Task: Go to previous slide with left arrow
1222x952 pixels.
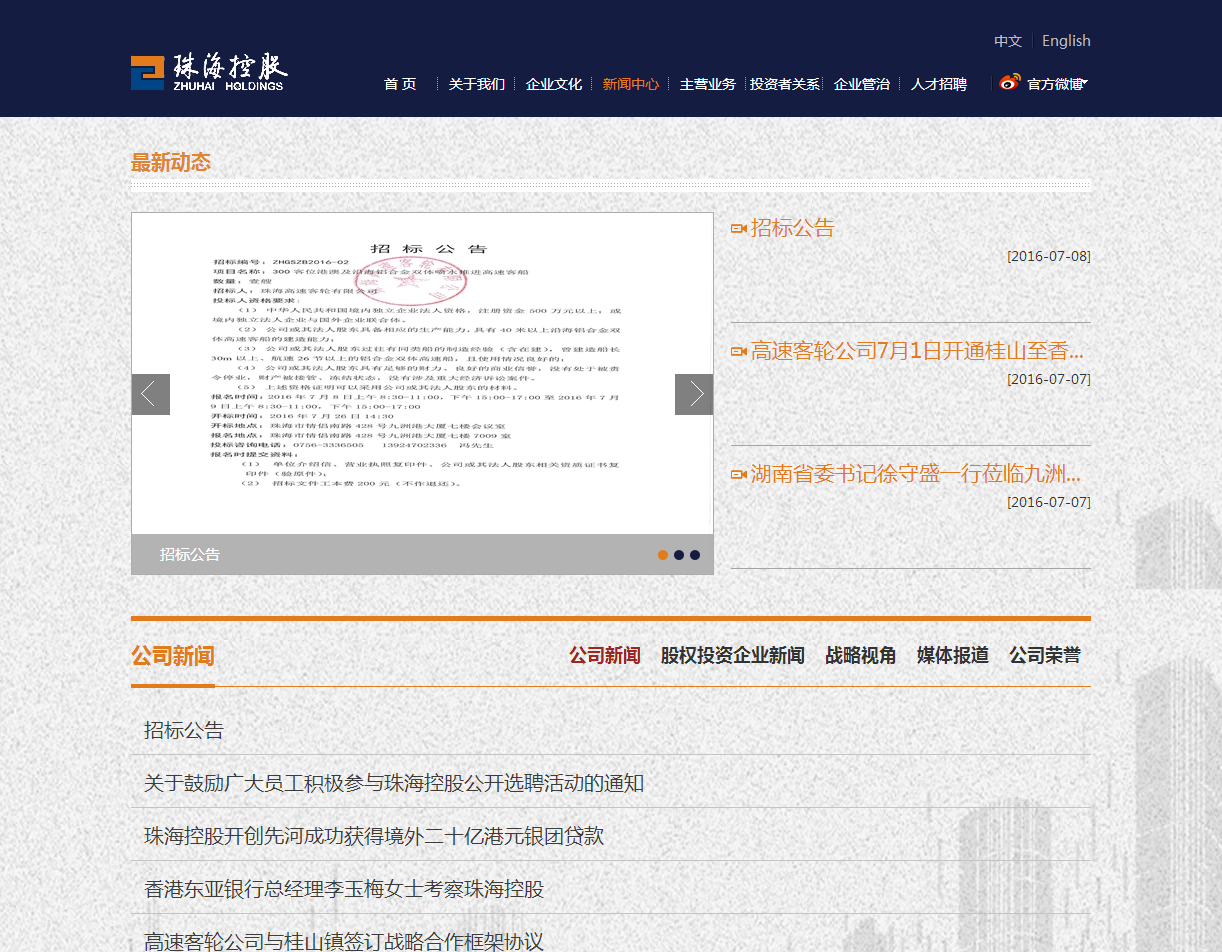Action: pos(151,394)
